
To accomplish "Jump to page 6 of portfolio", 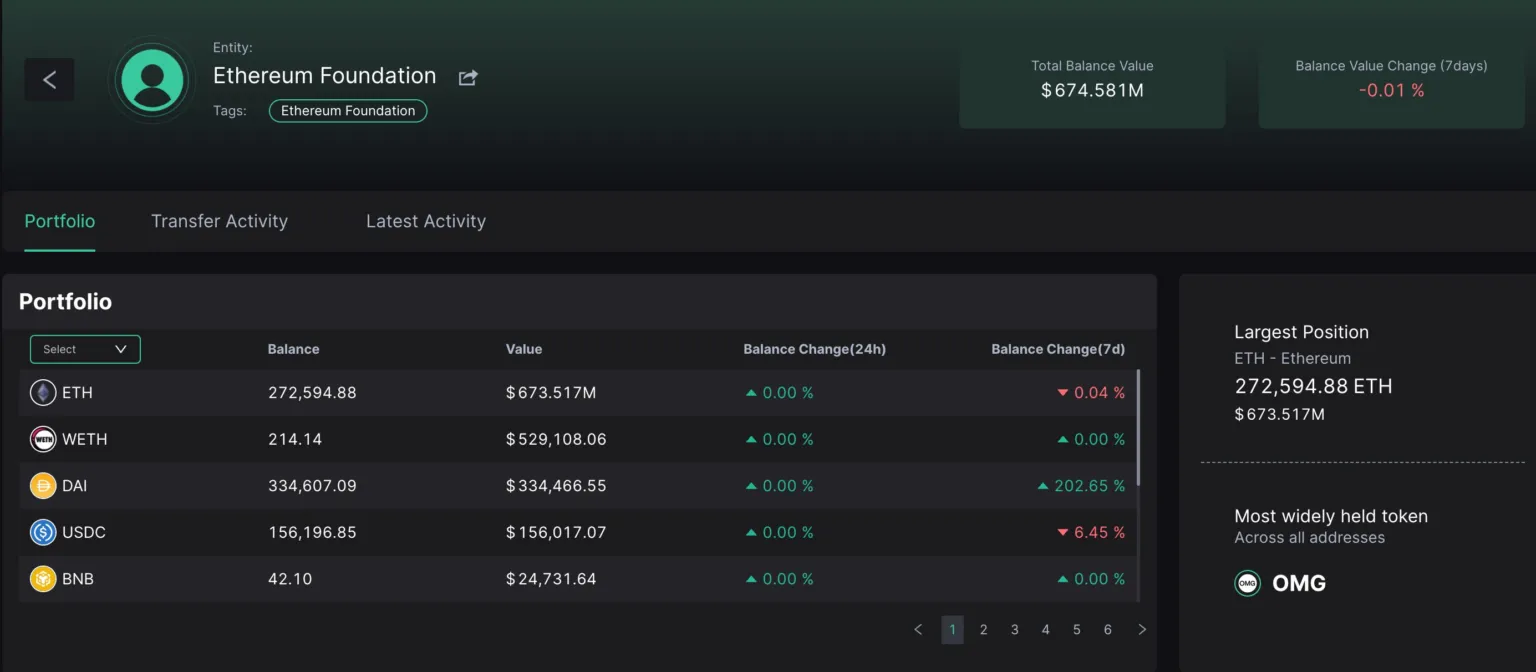I will pyautogui.click(x=1107, y=630).
